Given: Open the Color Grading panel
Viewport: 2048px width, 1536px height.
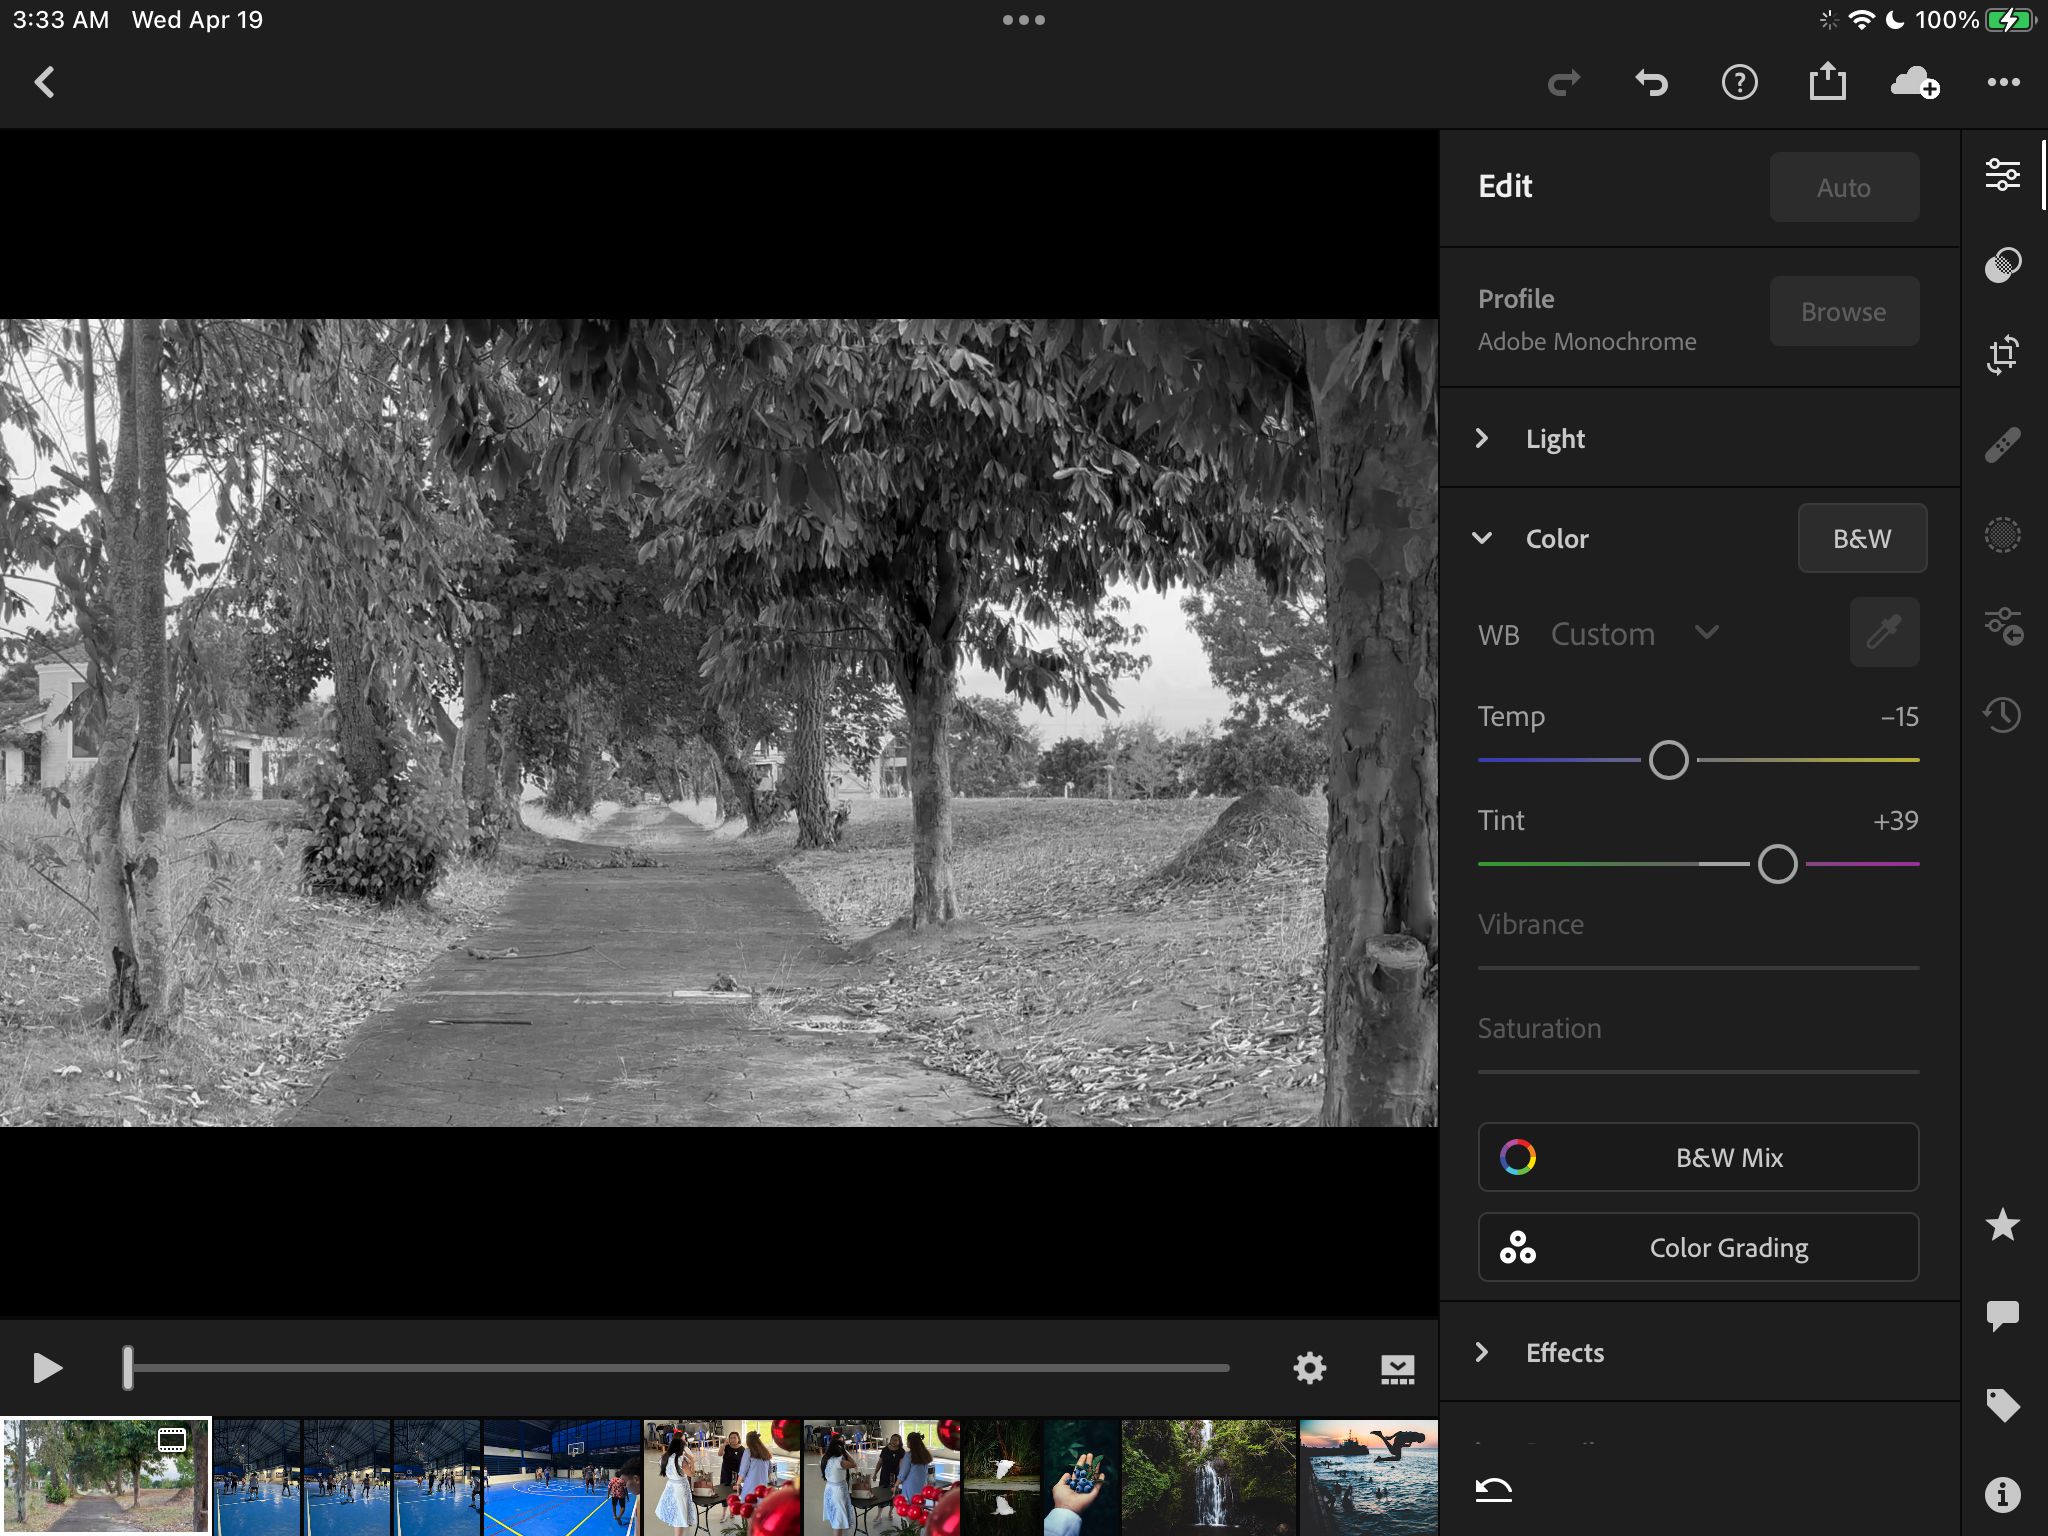Looking at the screenshot, I should [1697, 1247].
